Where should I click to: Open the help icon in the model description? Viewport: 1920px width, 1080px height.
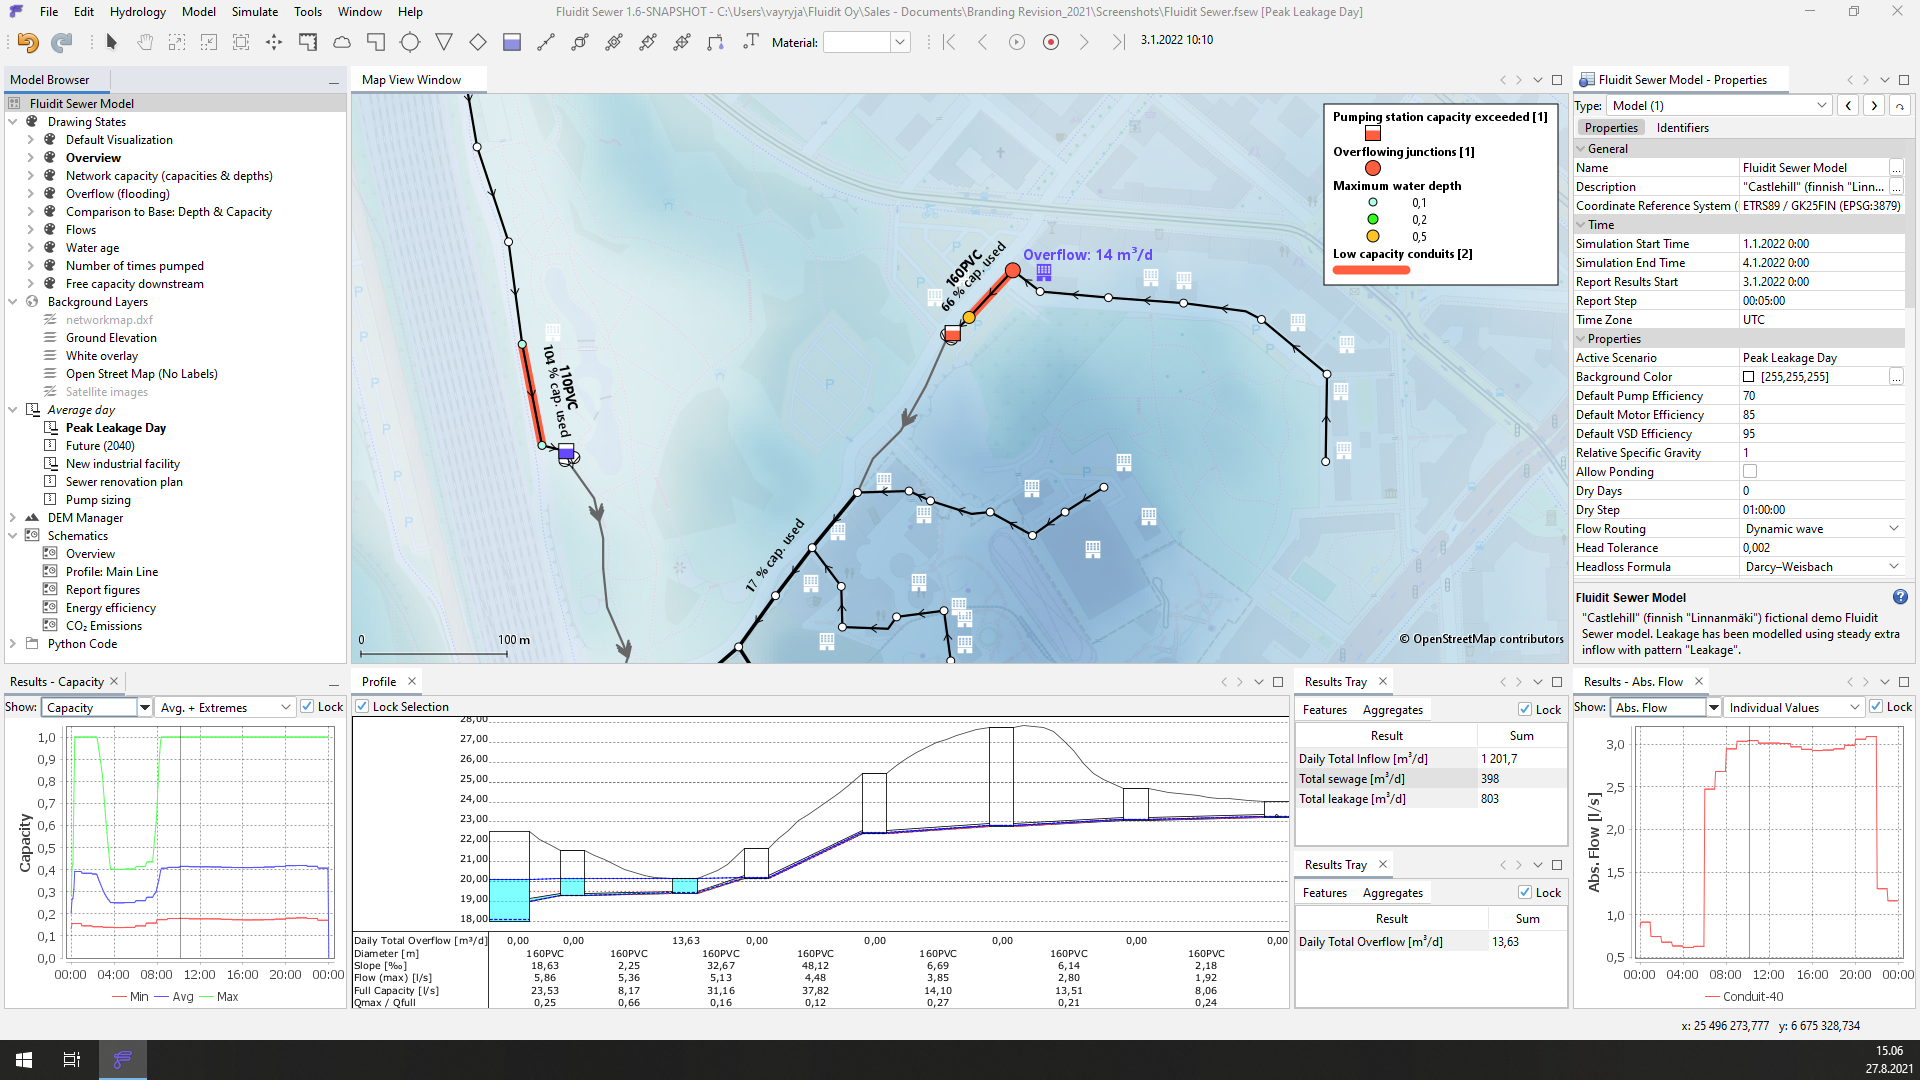[1899, 597]
